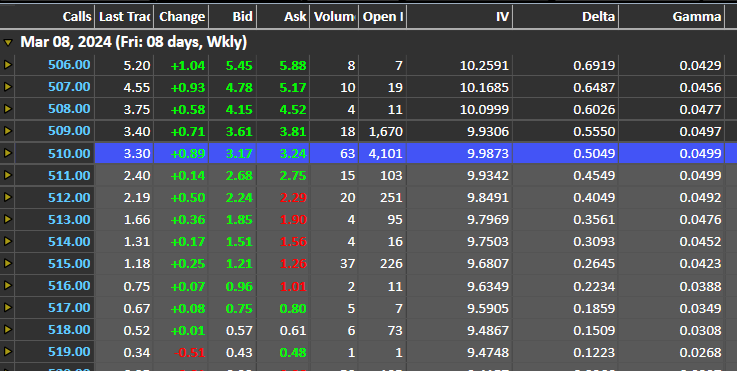This screenshot has width=737, height=371.
Task: Expand the 516.00 strike row arrow
Action: (x=8, y=285)
